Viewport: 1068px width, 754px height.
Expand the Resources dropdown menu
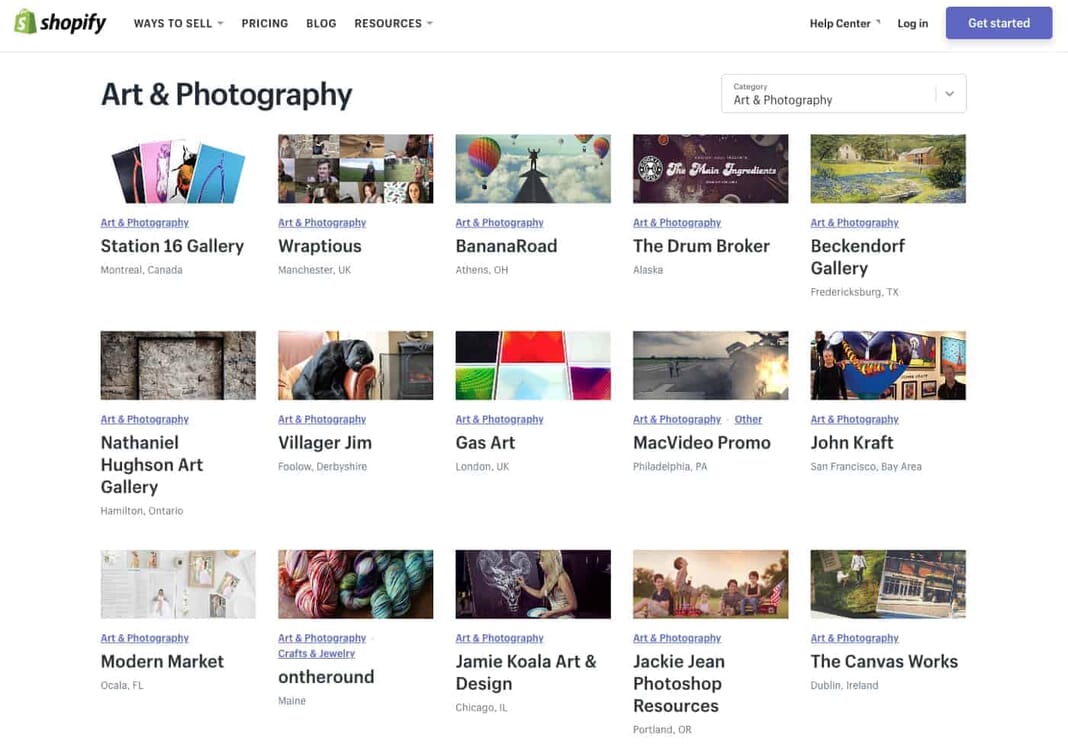(393, 23)
